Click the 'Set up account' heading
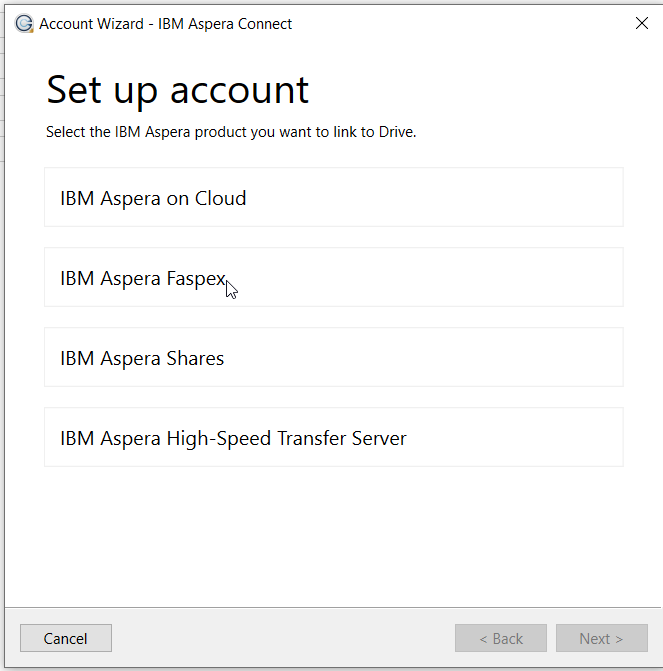Viewport: 663px width, 671px height. [178, 90]
